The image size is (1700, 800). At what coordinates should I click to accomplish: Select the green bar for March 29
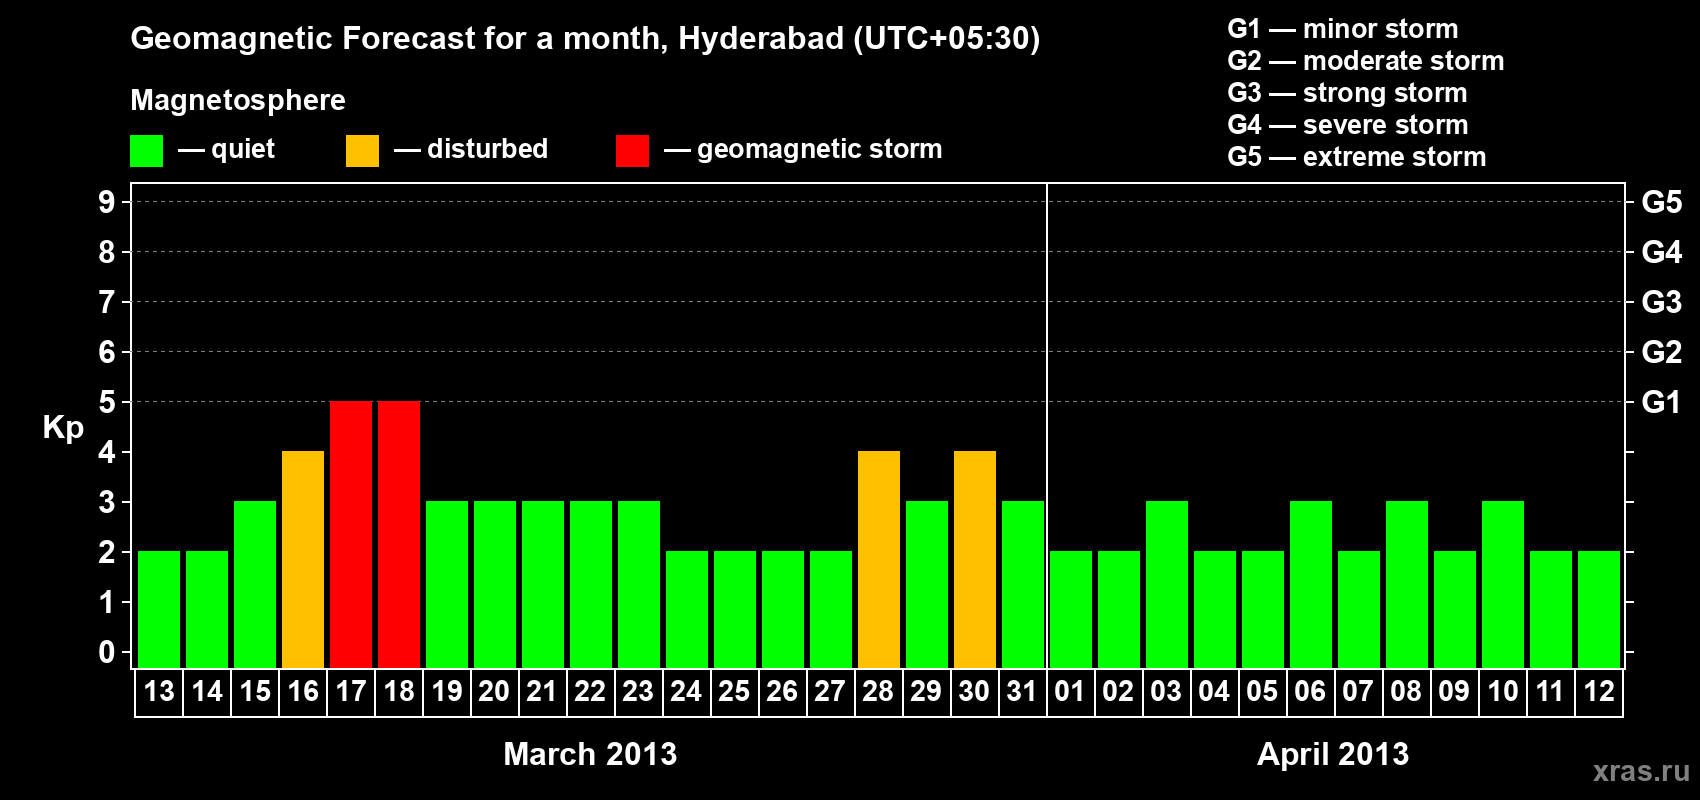[x=927, y=584]
